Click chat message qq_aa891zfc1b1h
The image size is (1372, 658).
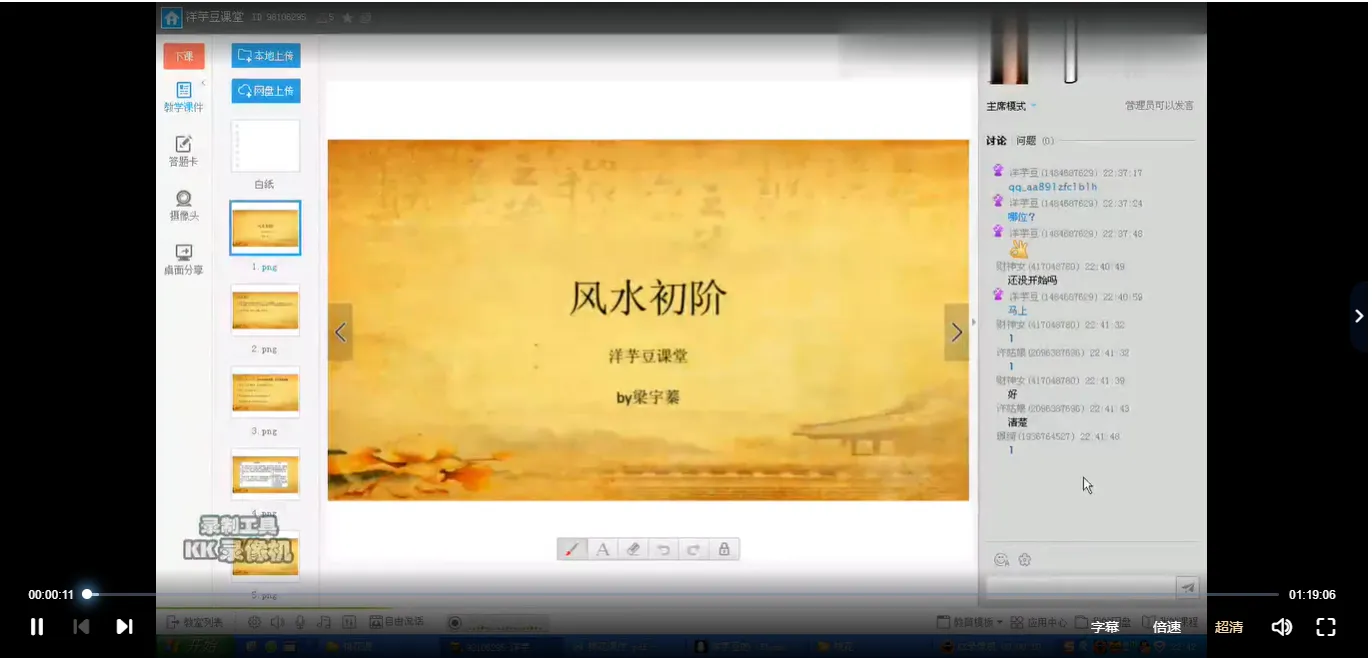[1052, 187]
